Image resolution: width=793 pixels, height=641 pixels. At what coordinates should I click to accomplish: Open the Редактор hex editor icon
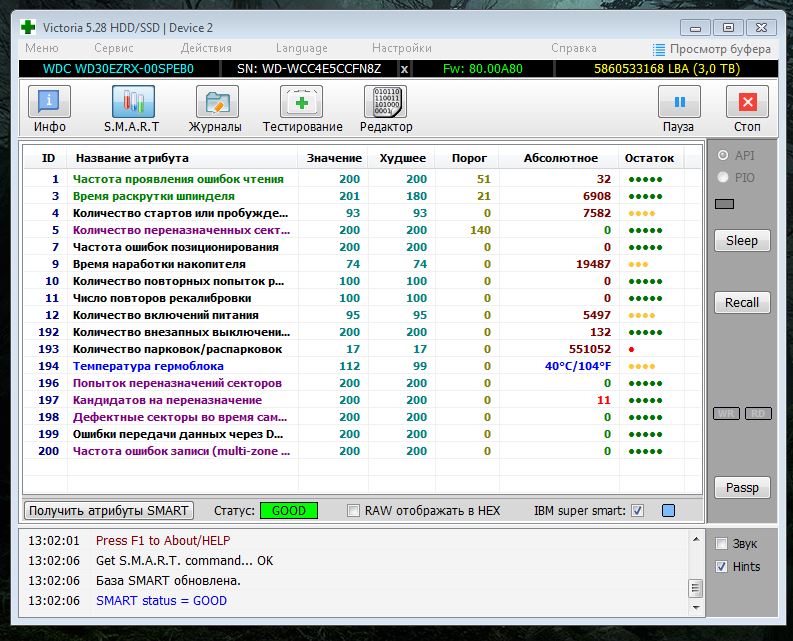[385, 102]
